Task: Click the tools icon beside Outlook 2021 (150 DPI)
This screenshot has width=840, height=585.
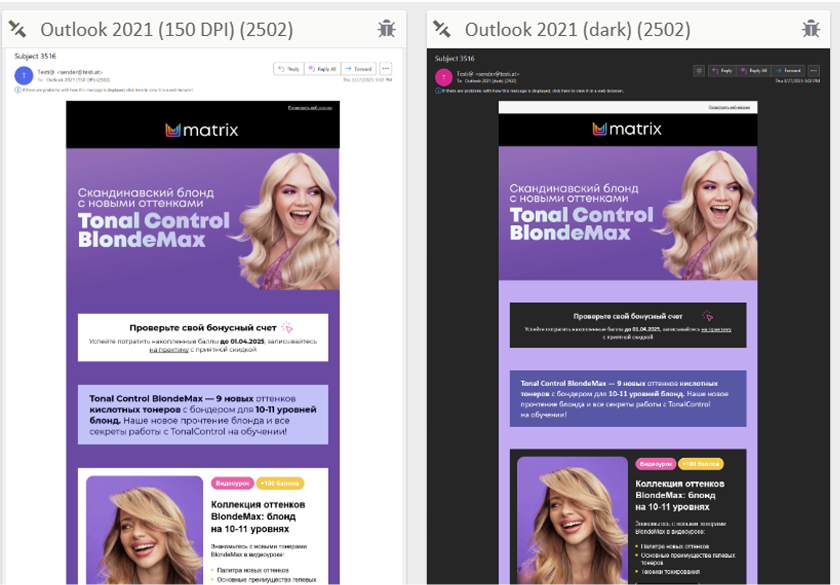Action: (x=17, y=29)
